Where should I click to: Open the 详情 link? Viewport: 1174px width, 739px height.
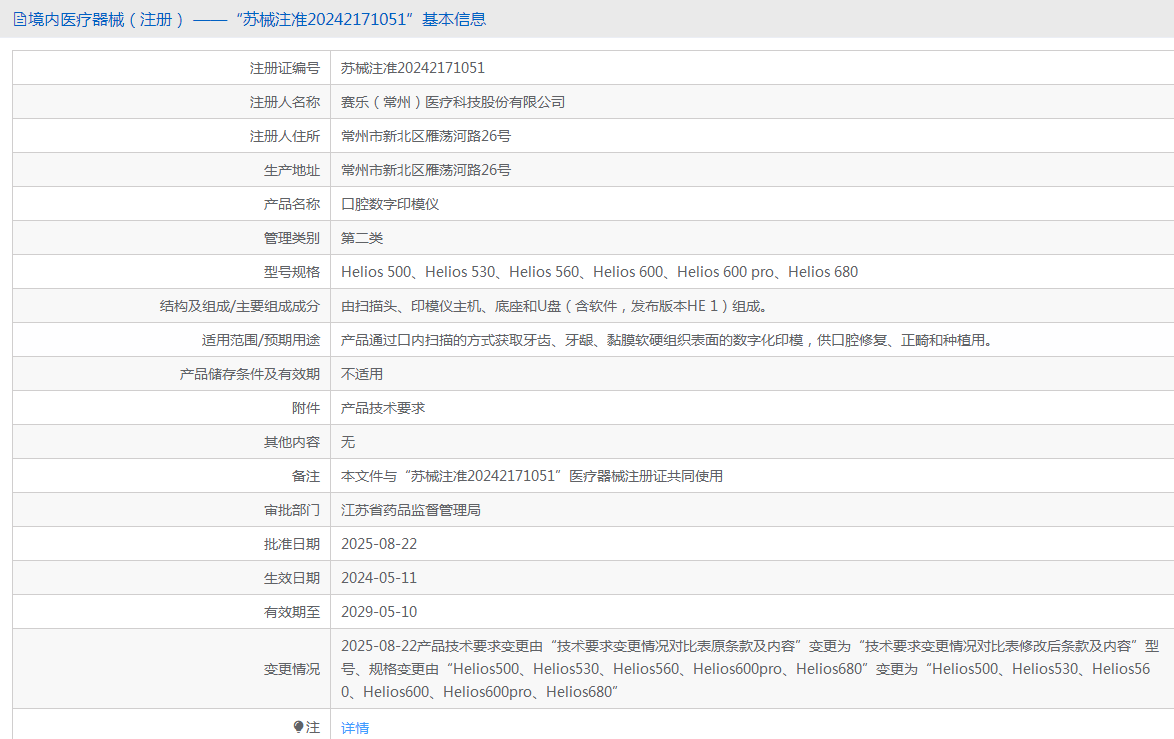355,728
